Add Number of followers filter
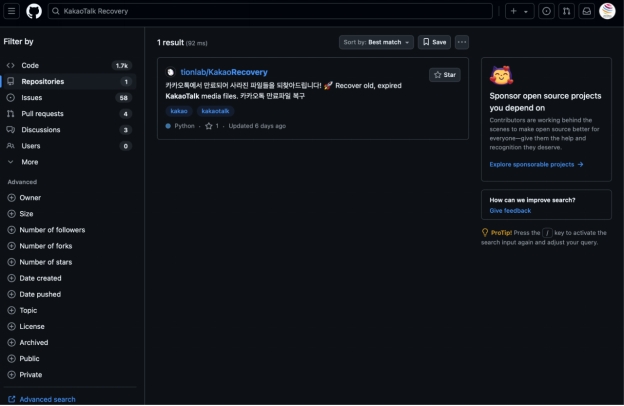The height and width of the screenshot is (406, 624). pos(46,230)
